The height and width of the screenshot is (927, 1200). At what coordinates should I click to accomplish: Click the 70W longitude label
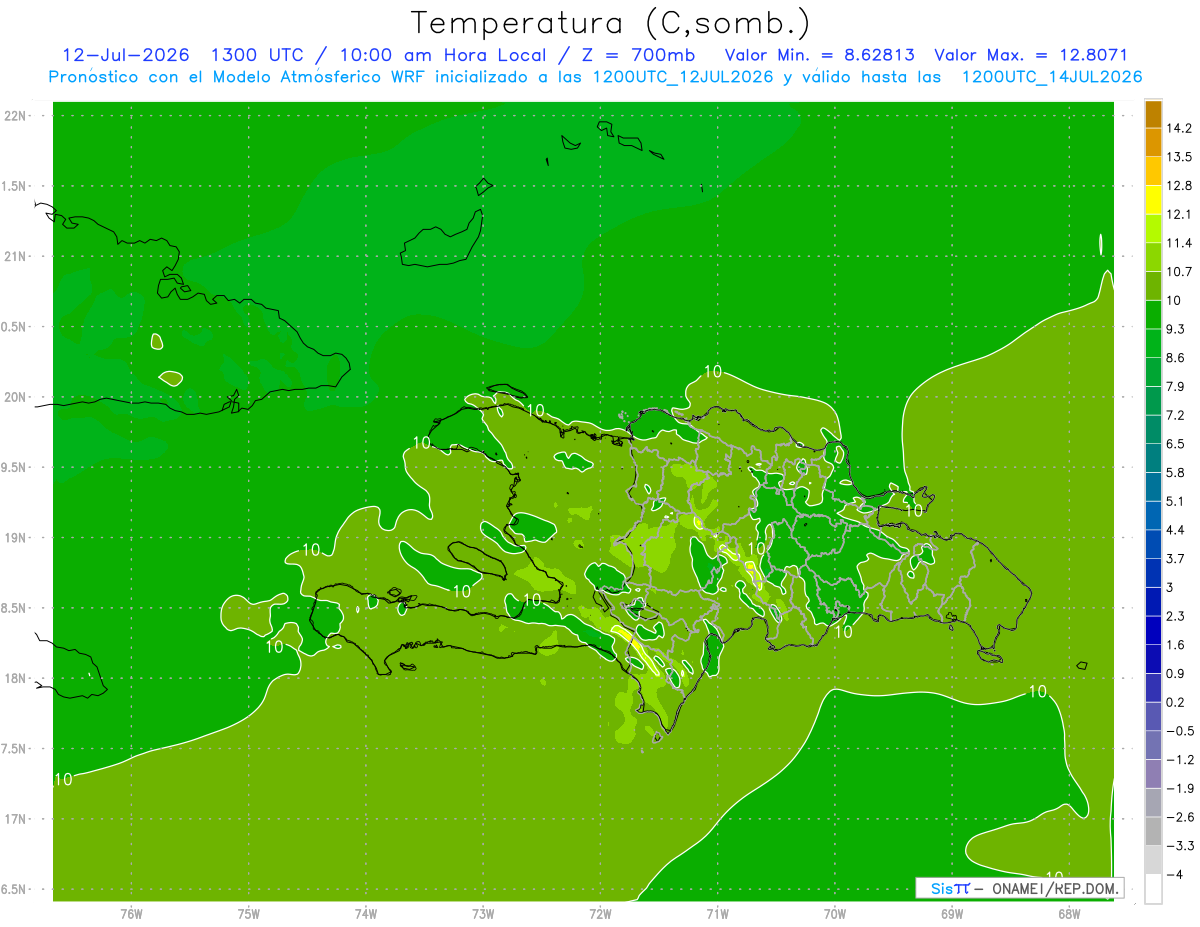click(x=835, y=914)
